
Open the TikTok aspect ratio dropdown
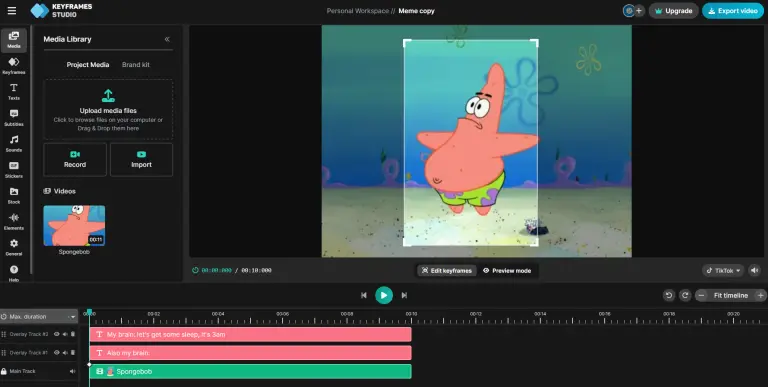723,270
